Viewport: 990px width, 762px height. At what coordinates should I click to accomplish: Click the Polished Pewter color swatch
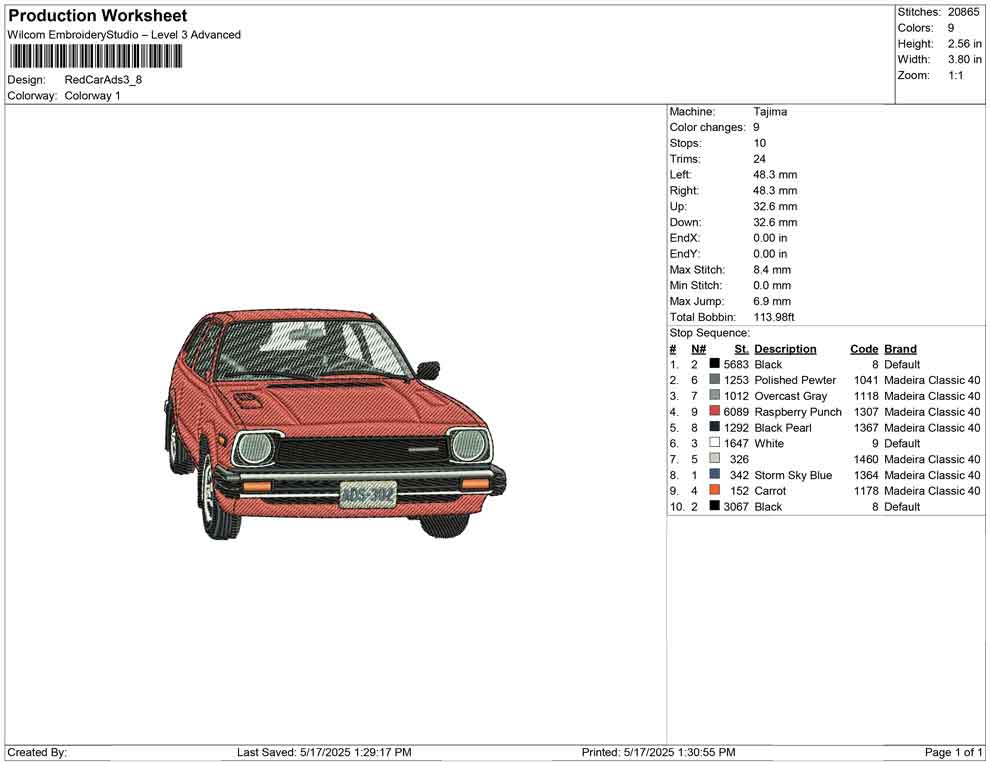[x=714, y=380]
